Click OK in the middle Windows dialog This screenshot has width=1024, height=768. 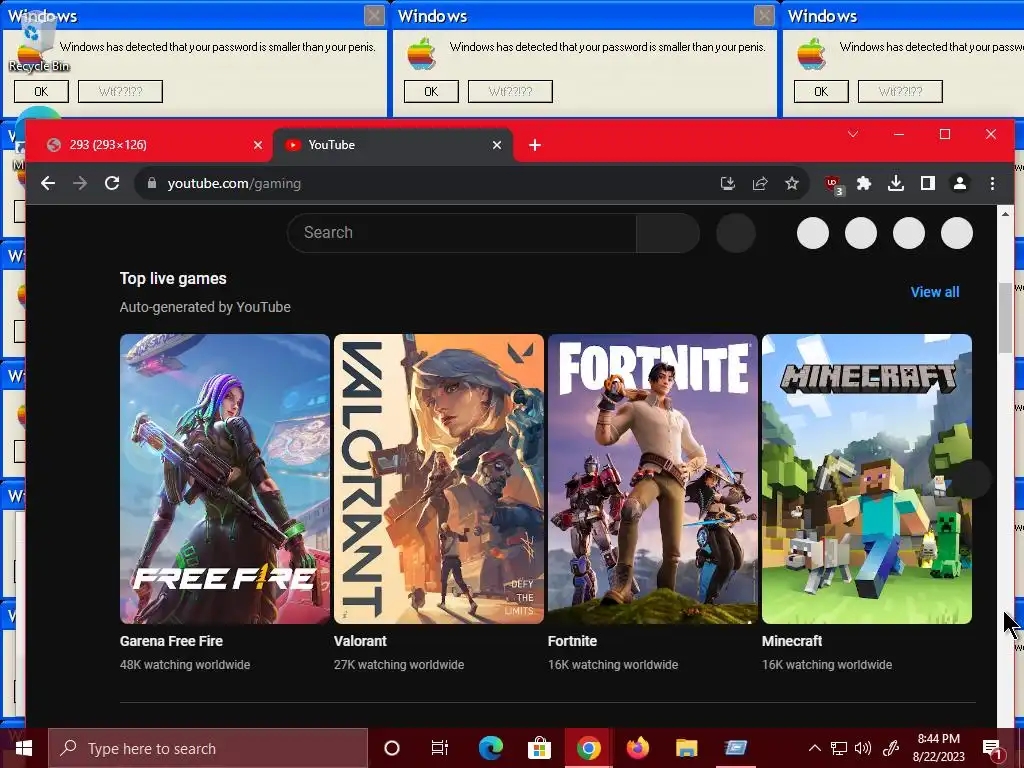[x=431, y=91]
